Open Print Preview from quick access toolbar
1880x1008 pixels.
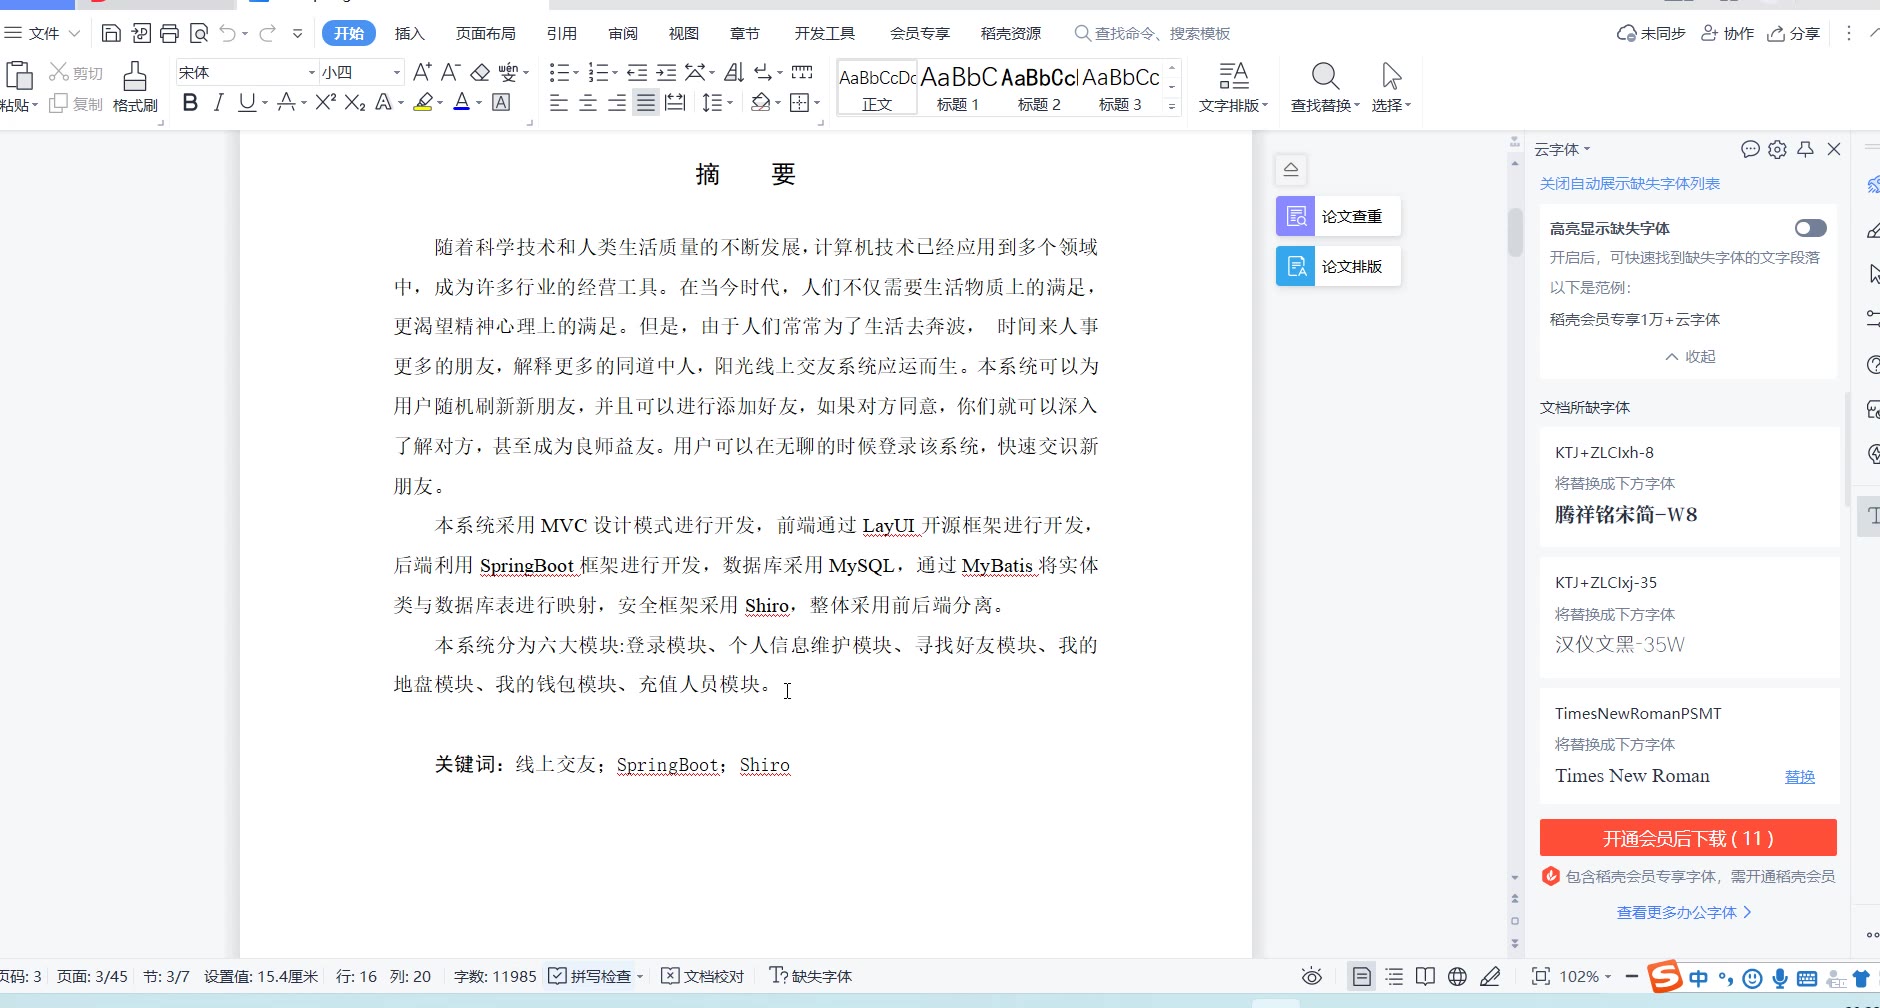pos(199,33)
